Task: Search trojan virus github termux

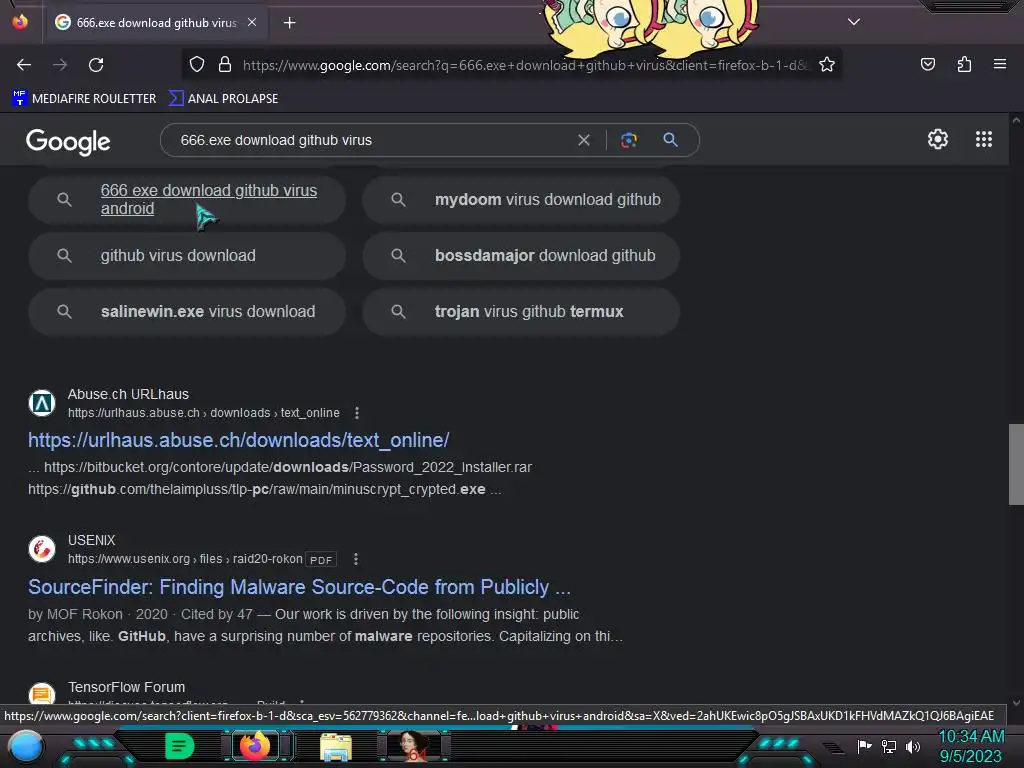Action: 521,312
